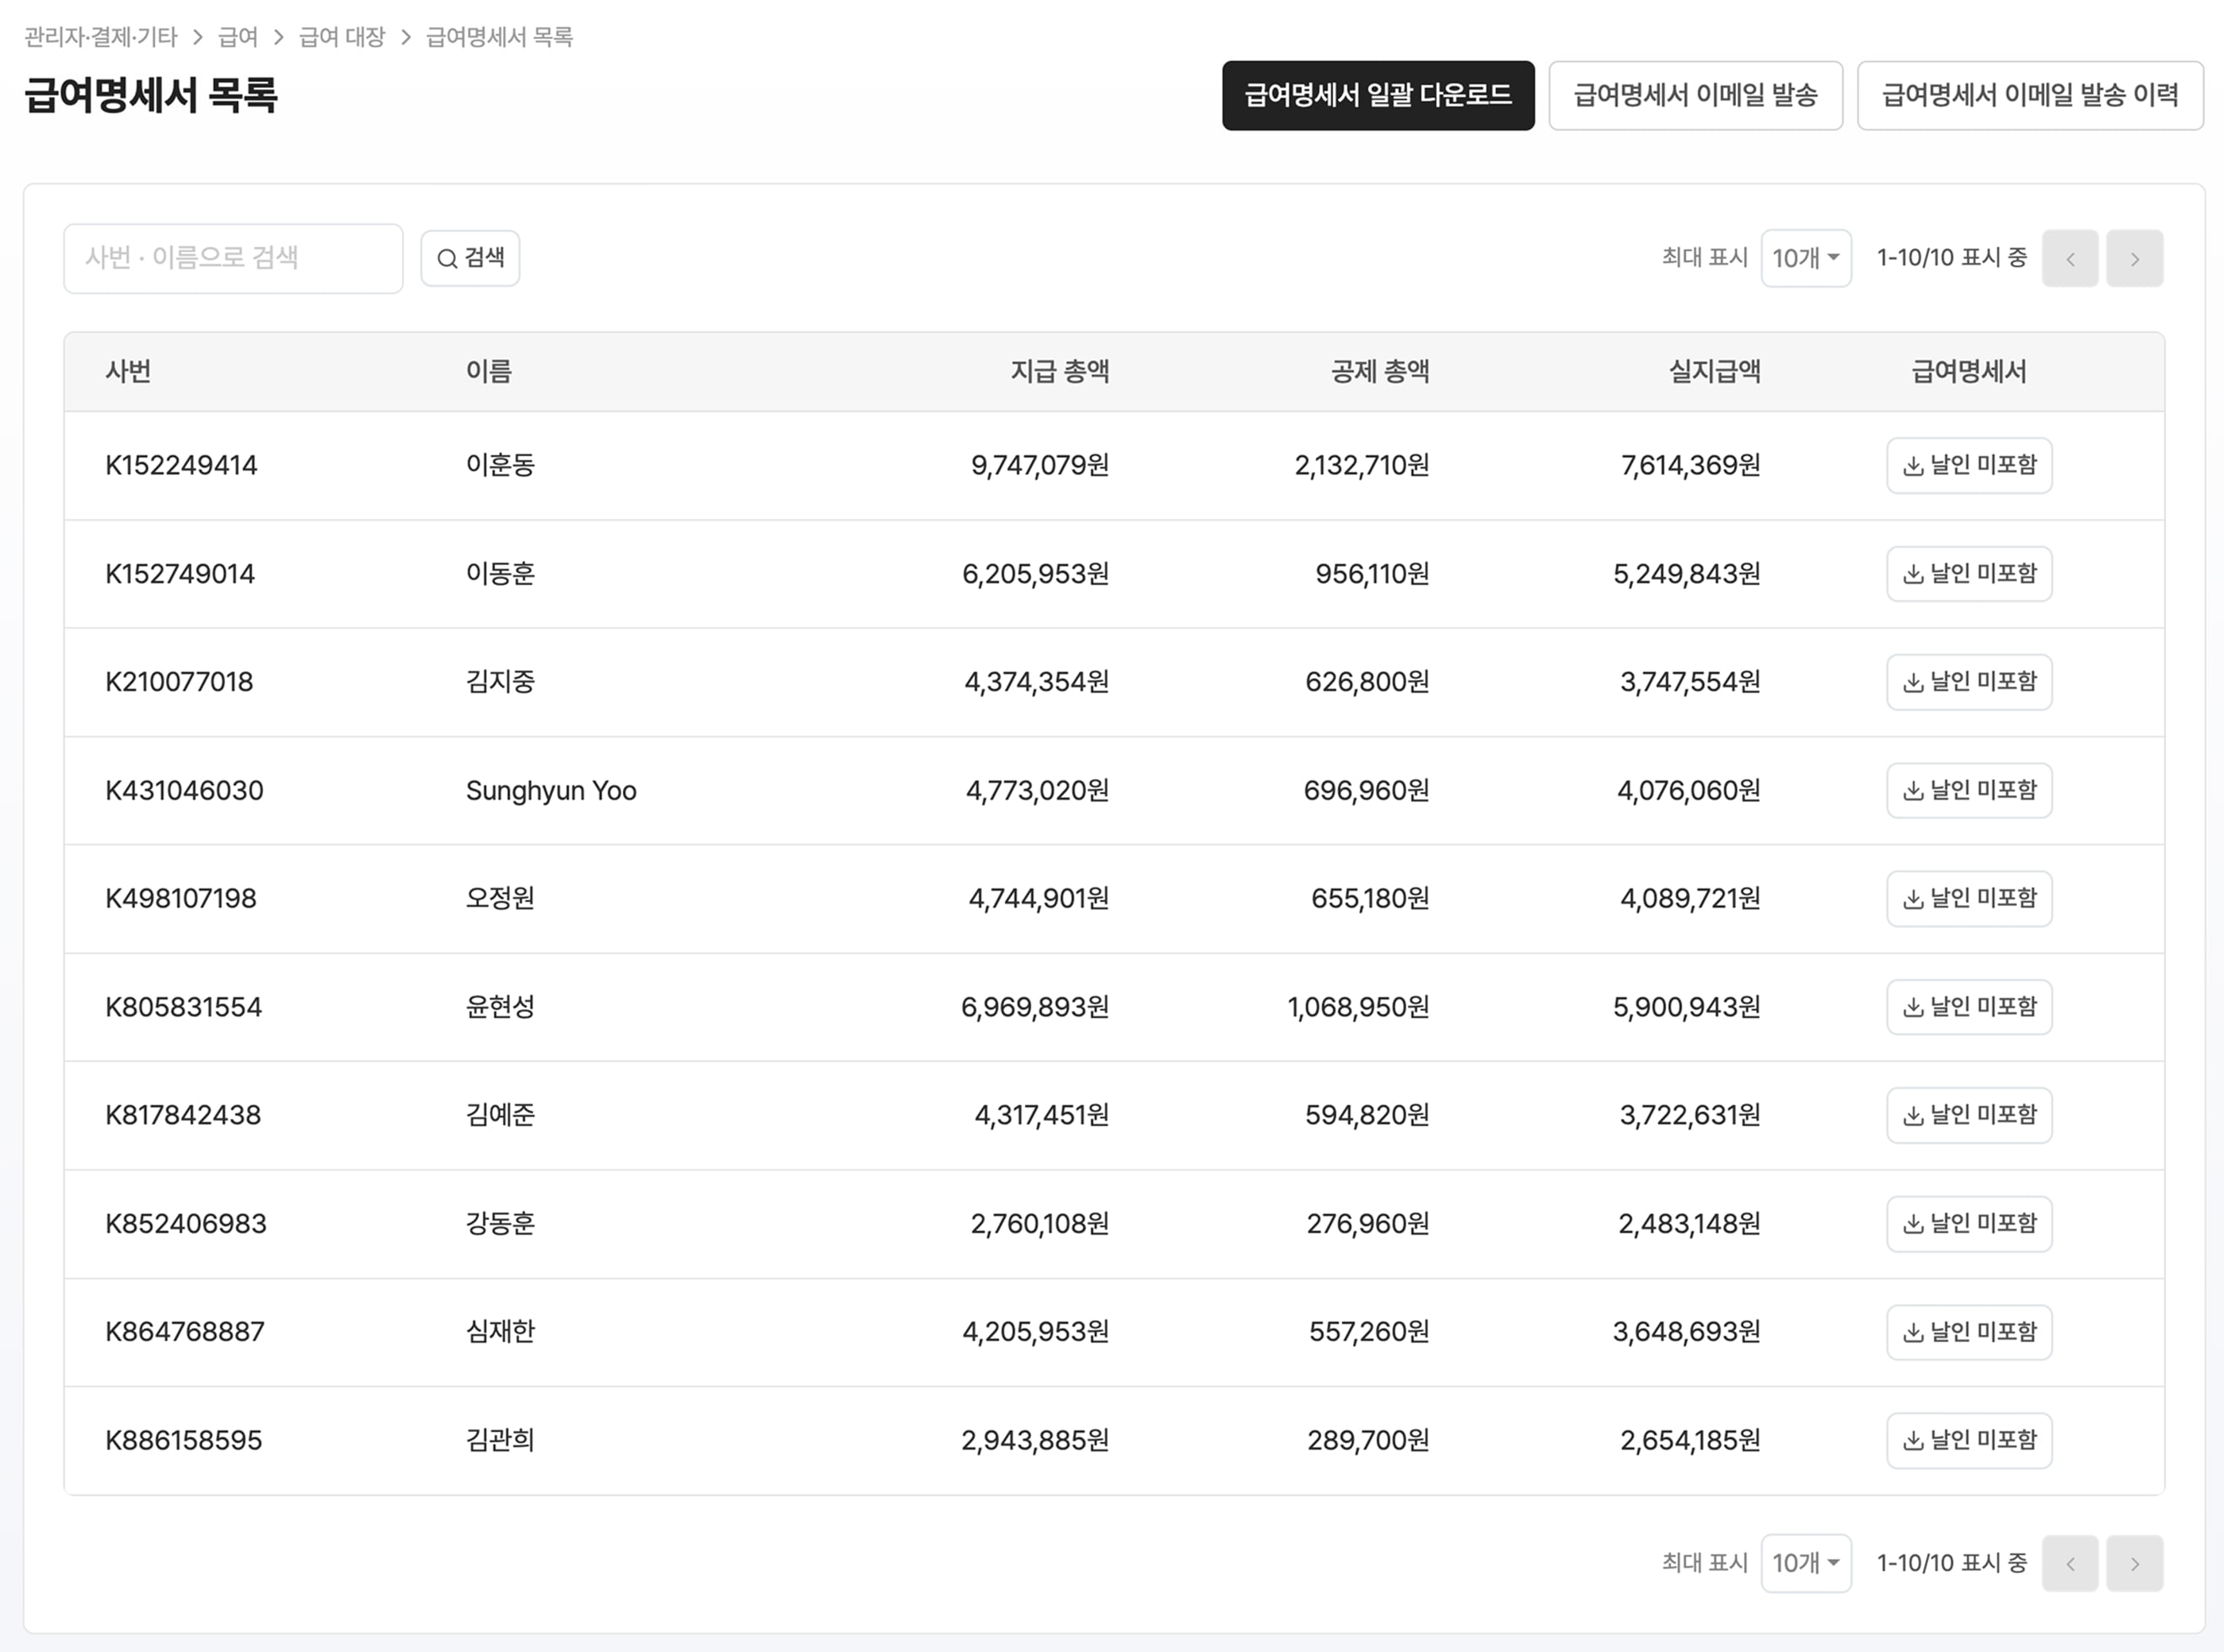Screen dimensions: 2224x1652
Task: Focus the 사번·이름으로 검색 input field
Action: pyautogui.click(x=233, y=258)
